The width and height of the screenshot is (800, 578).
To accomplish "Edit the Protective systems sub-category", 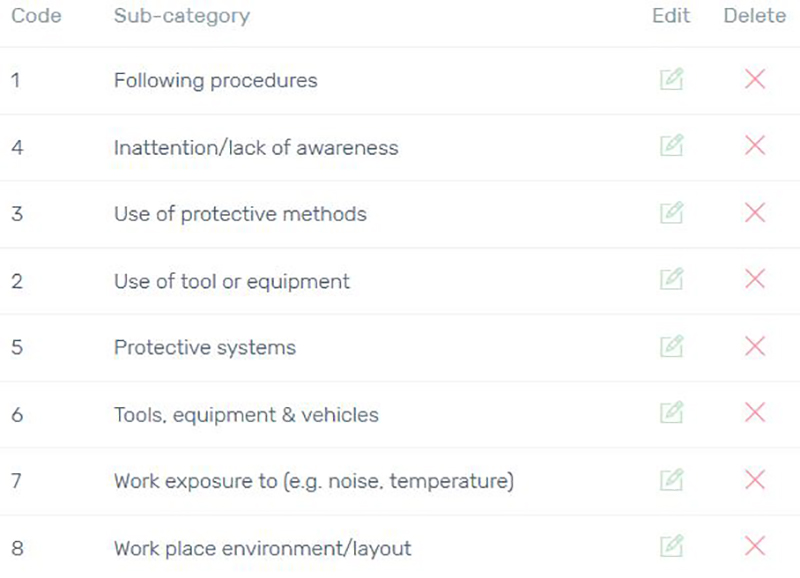I will pos(671,346).
